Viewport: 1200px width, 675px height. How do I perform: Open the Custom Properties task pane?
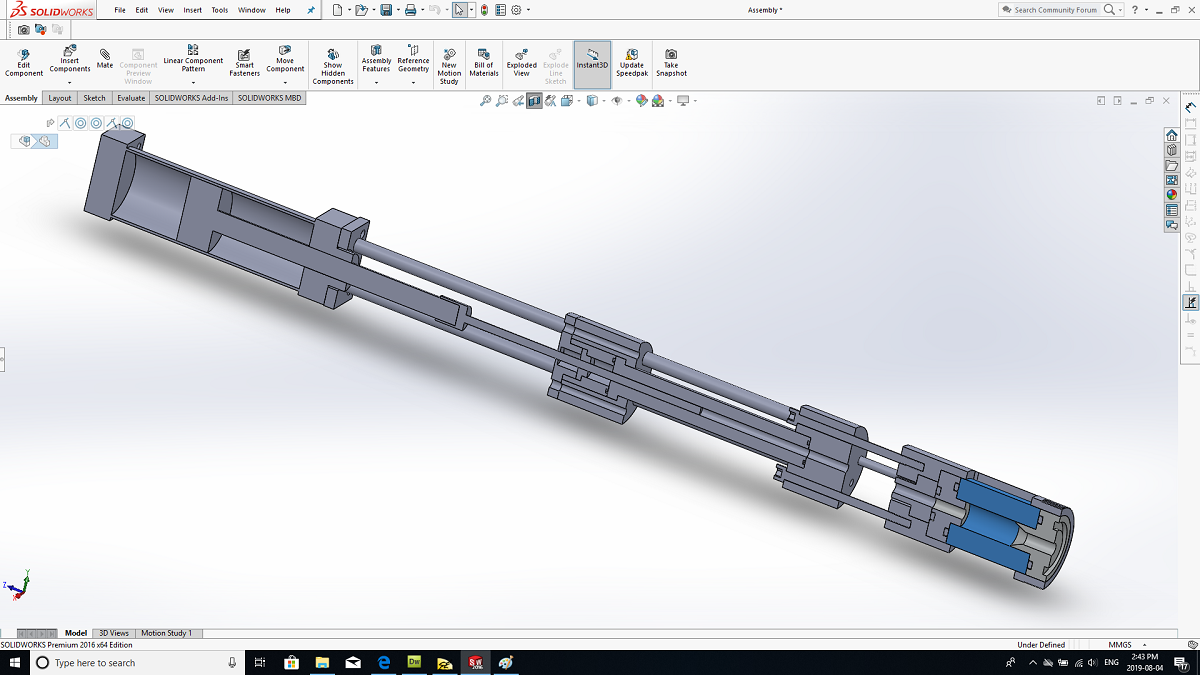click(1171, 210)
